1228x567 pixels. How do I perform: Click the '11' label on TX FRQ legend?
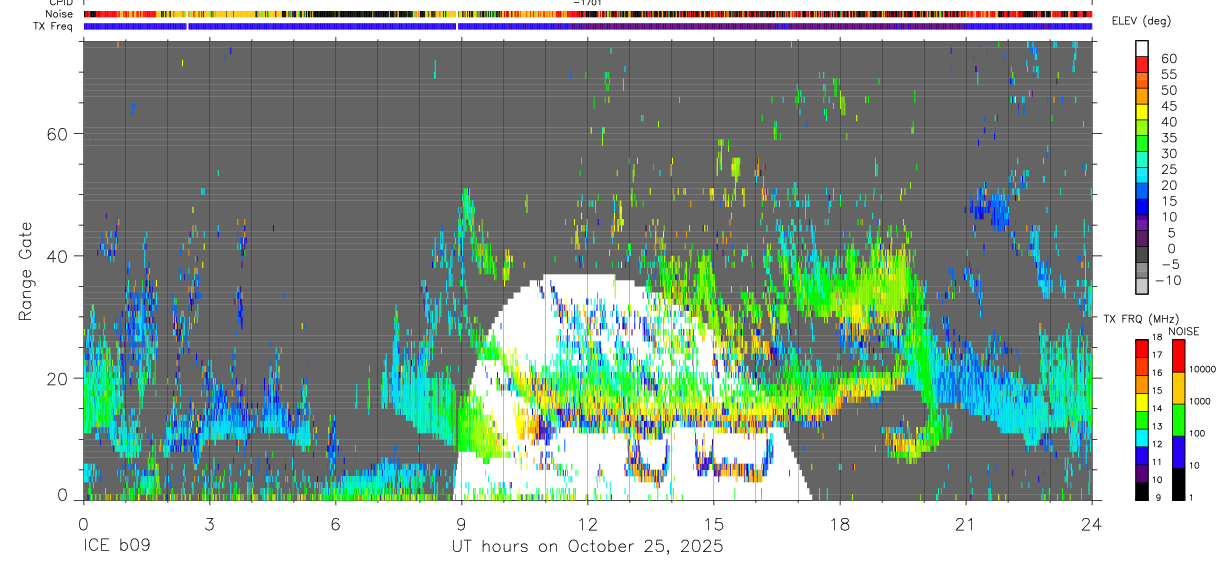click(x=1159, y=463)
